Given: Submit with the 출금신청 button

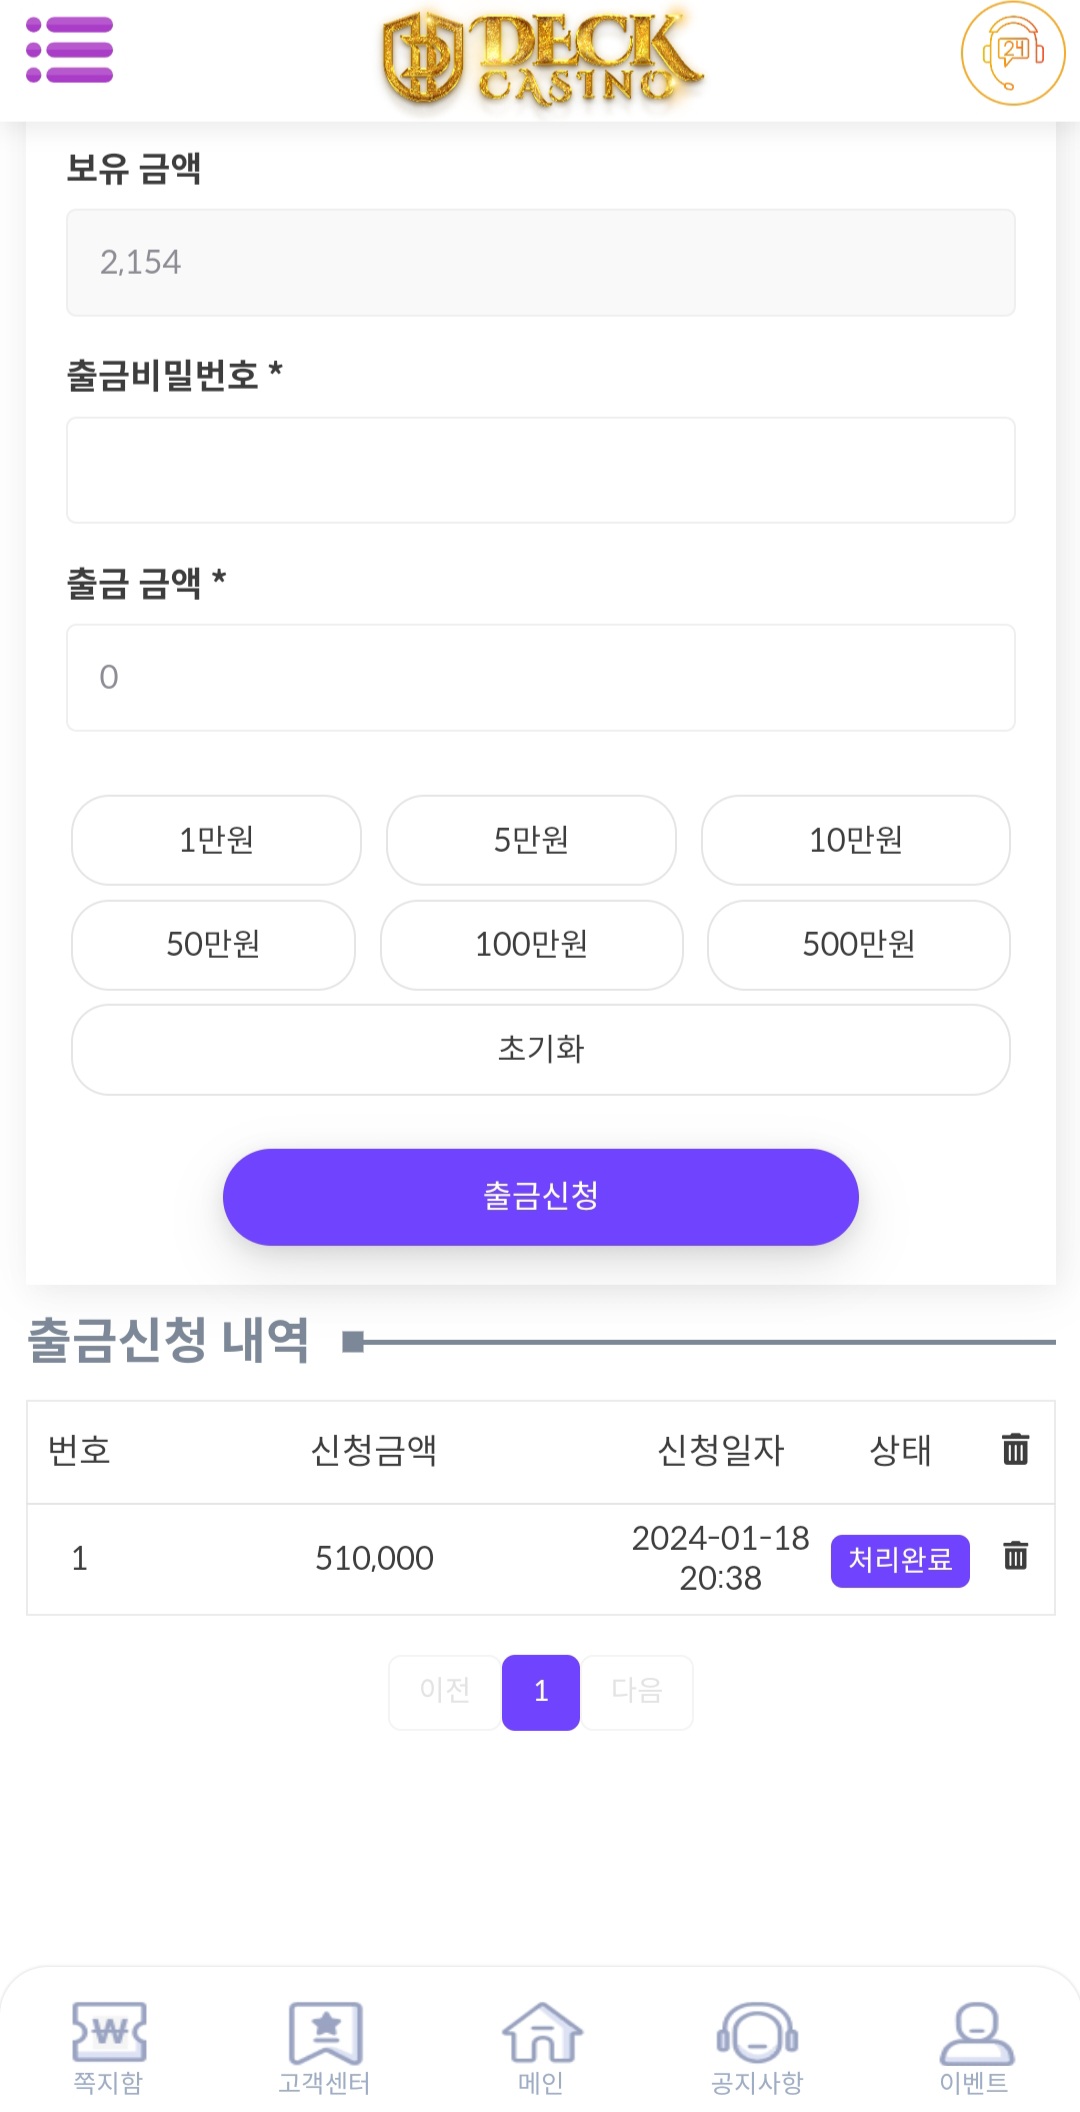Looking at the screenshot, I should click(541, 1197).
